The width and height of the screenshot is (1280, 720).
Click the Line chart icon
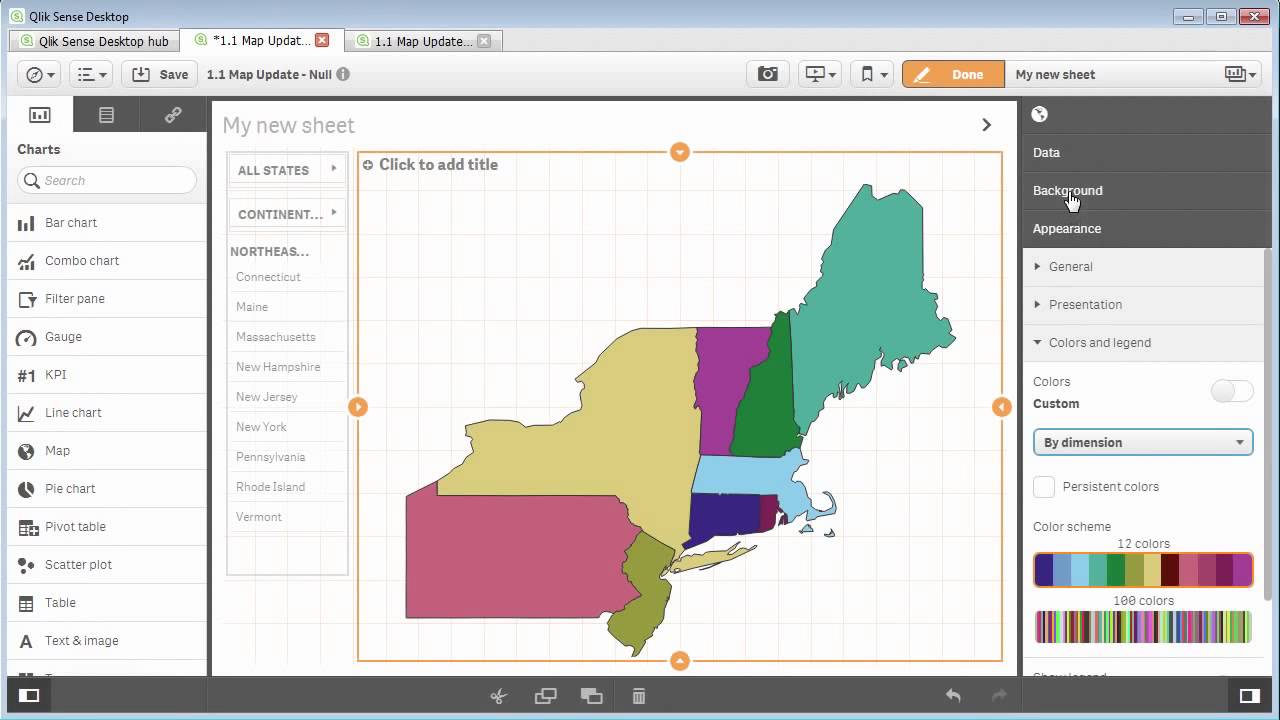(x=26, y=414)
